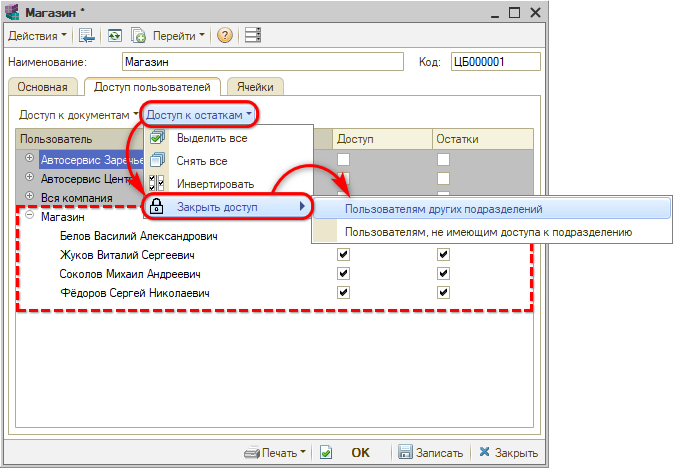Uncheck Доступ for Жуков Виталий Сергеевич
The width and height of the screenshot is (673, 468).
point(343,255)
